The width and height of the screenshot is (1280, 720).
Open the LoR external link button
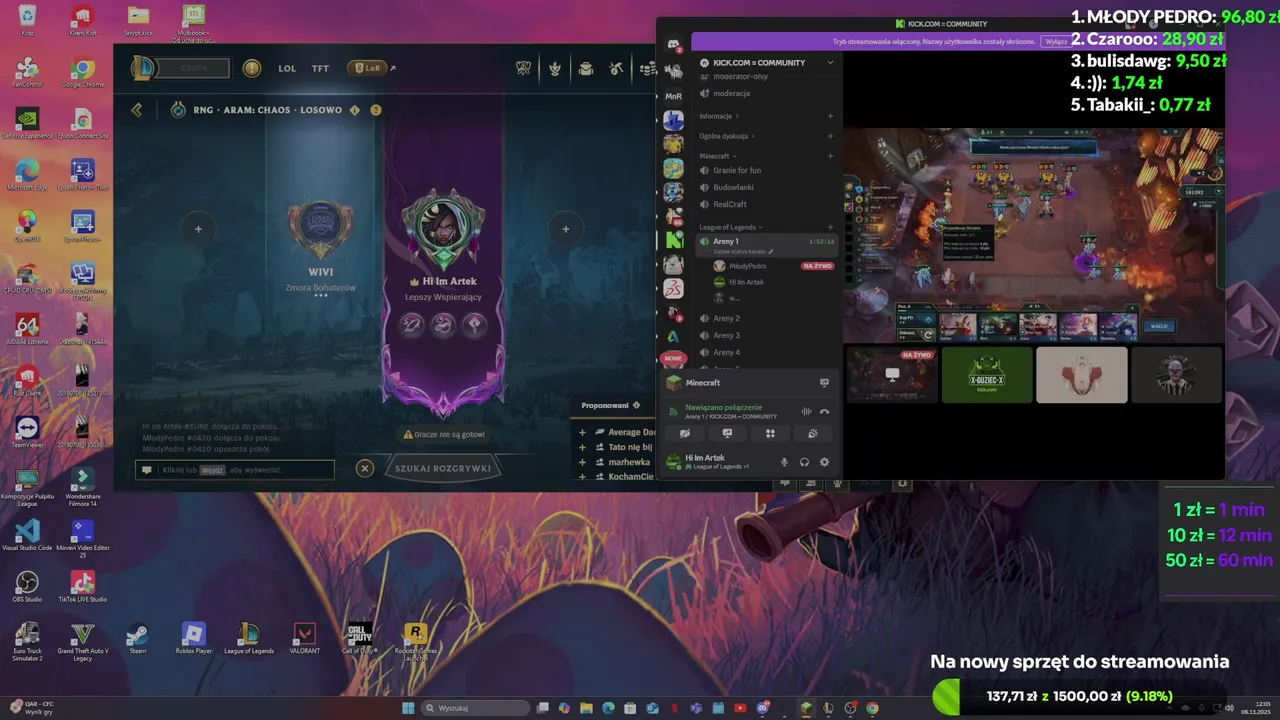tap(371, 68)
